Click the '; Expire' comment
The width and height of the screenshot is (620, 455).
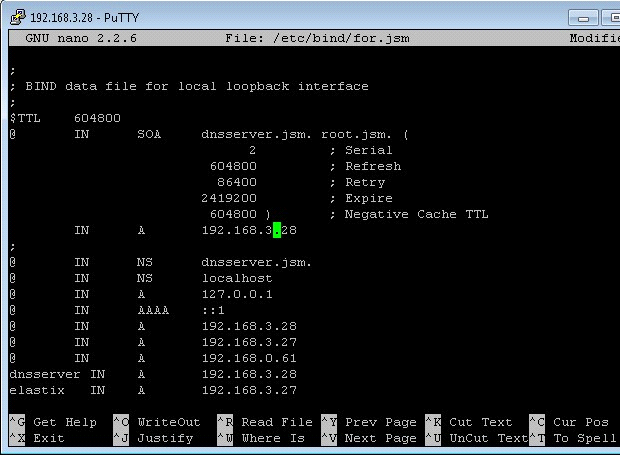click(361, 198)
